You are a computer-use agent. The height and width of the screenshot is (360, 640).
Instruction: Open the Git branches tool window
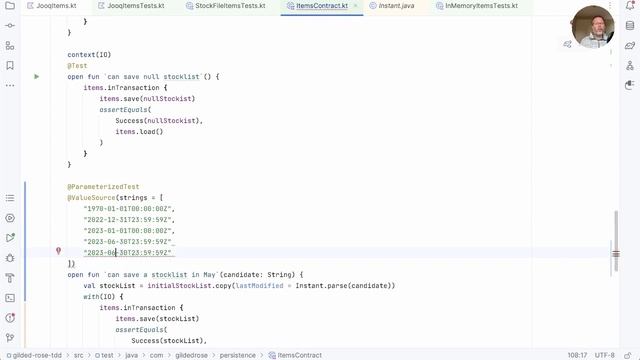tap(10, 338)
